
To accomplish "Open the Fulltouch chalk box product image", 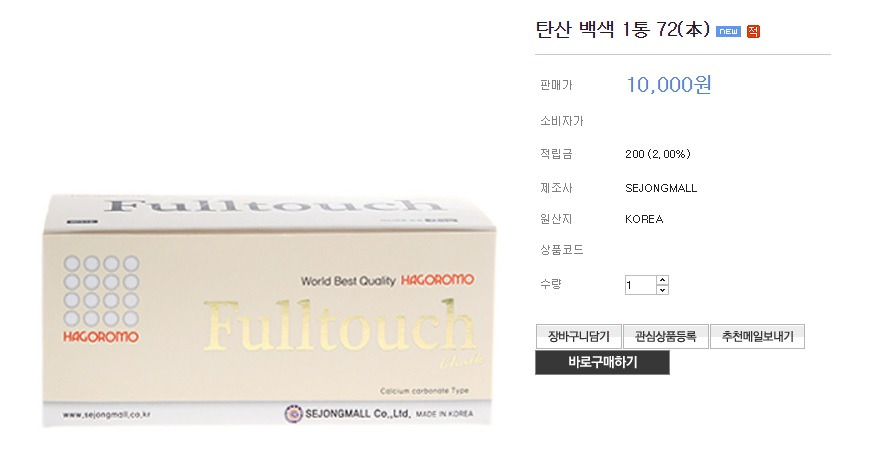I will (269, 311).
